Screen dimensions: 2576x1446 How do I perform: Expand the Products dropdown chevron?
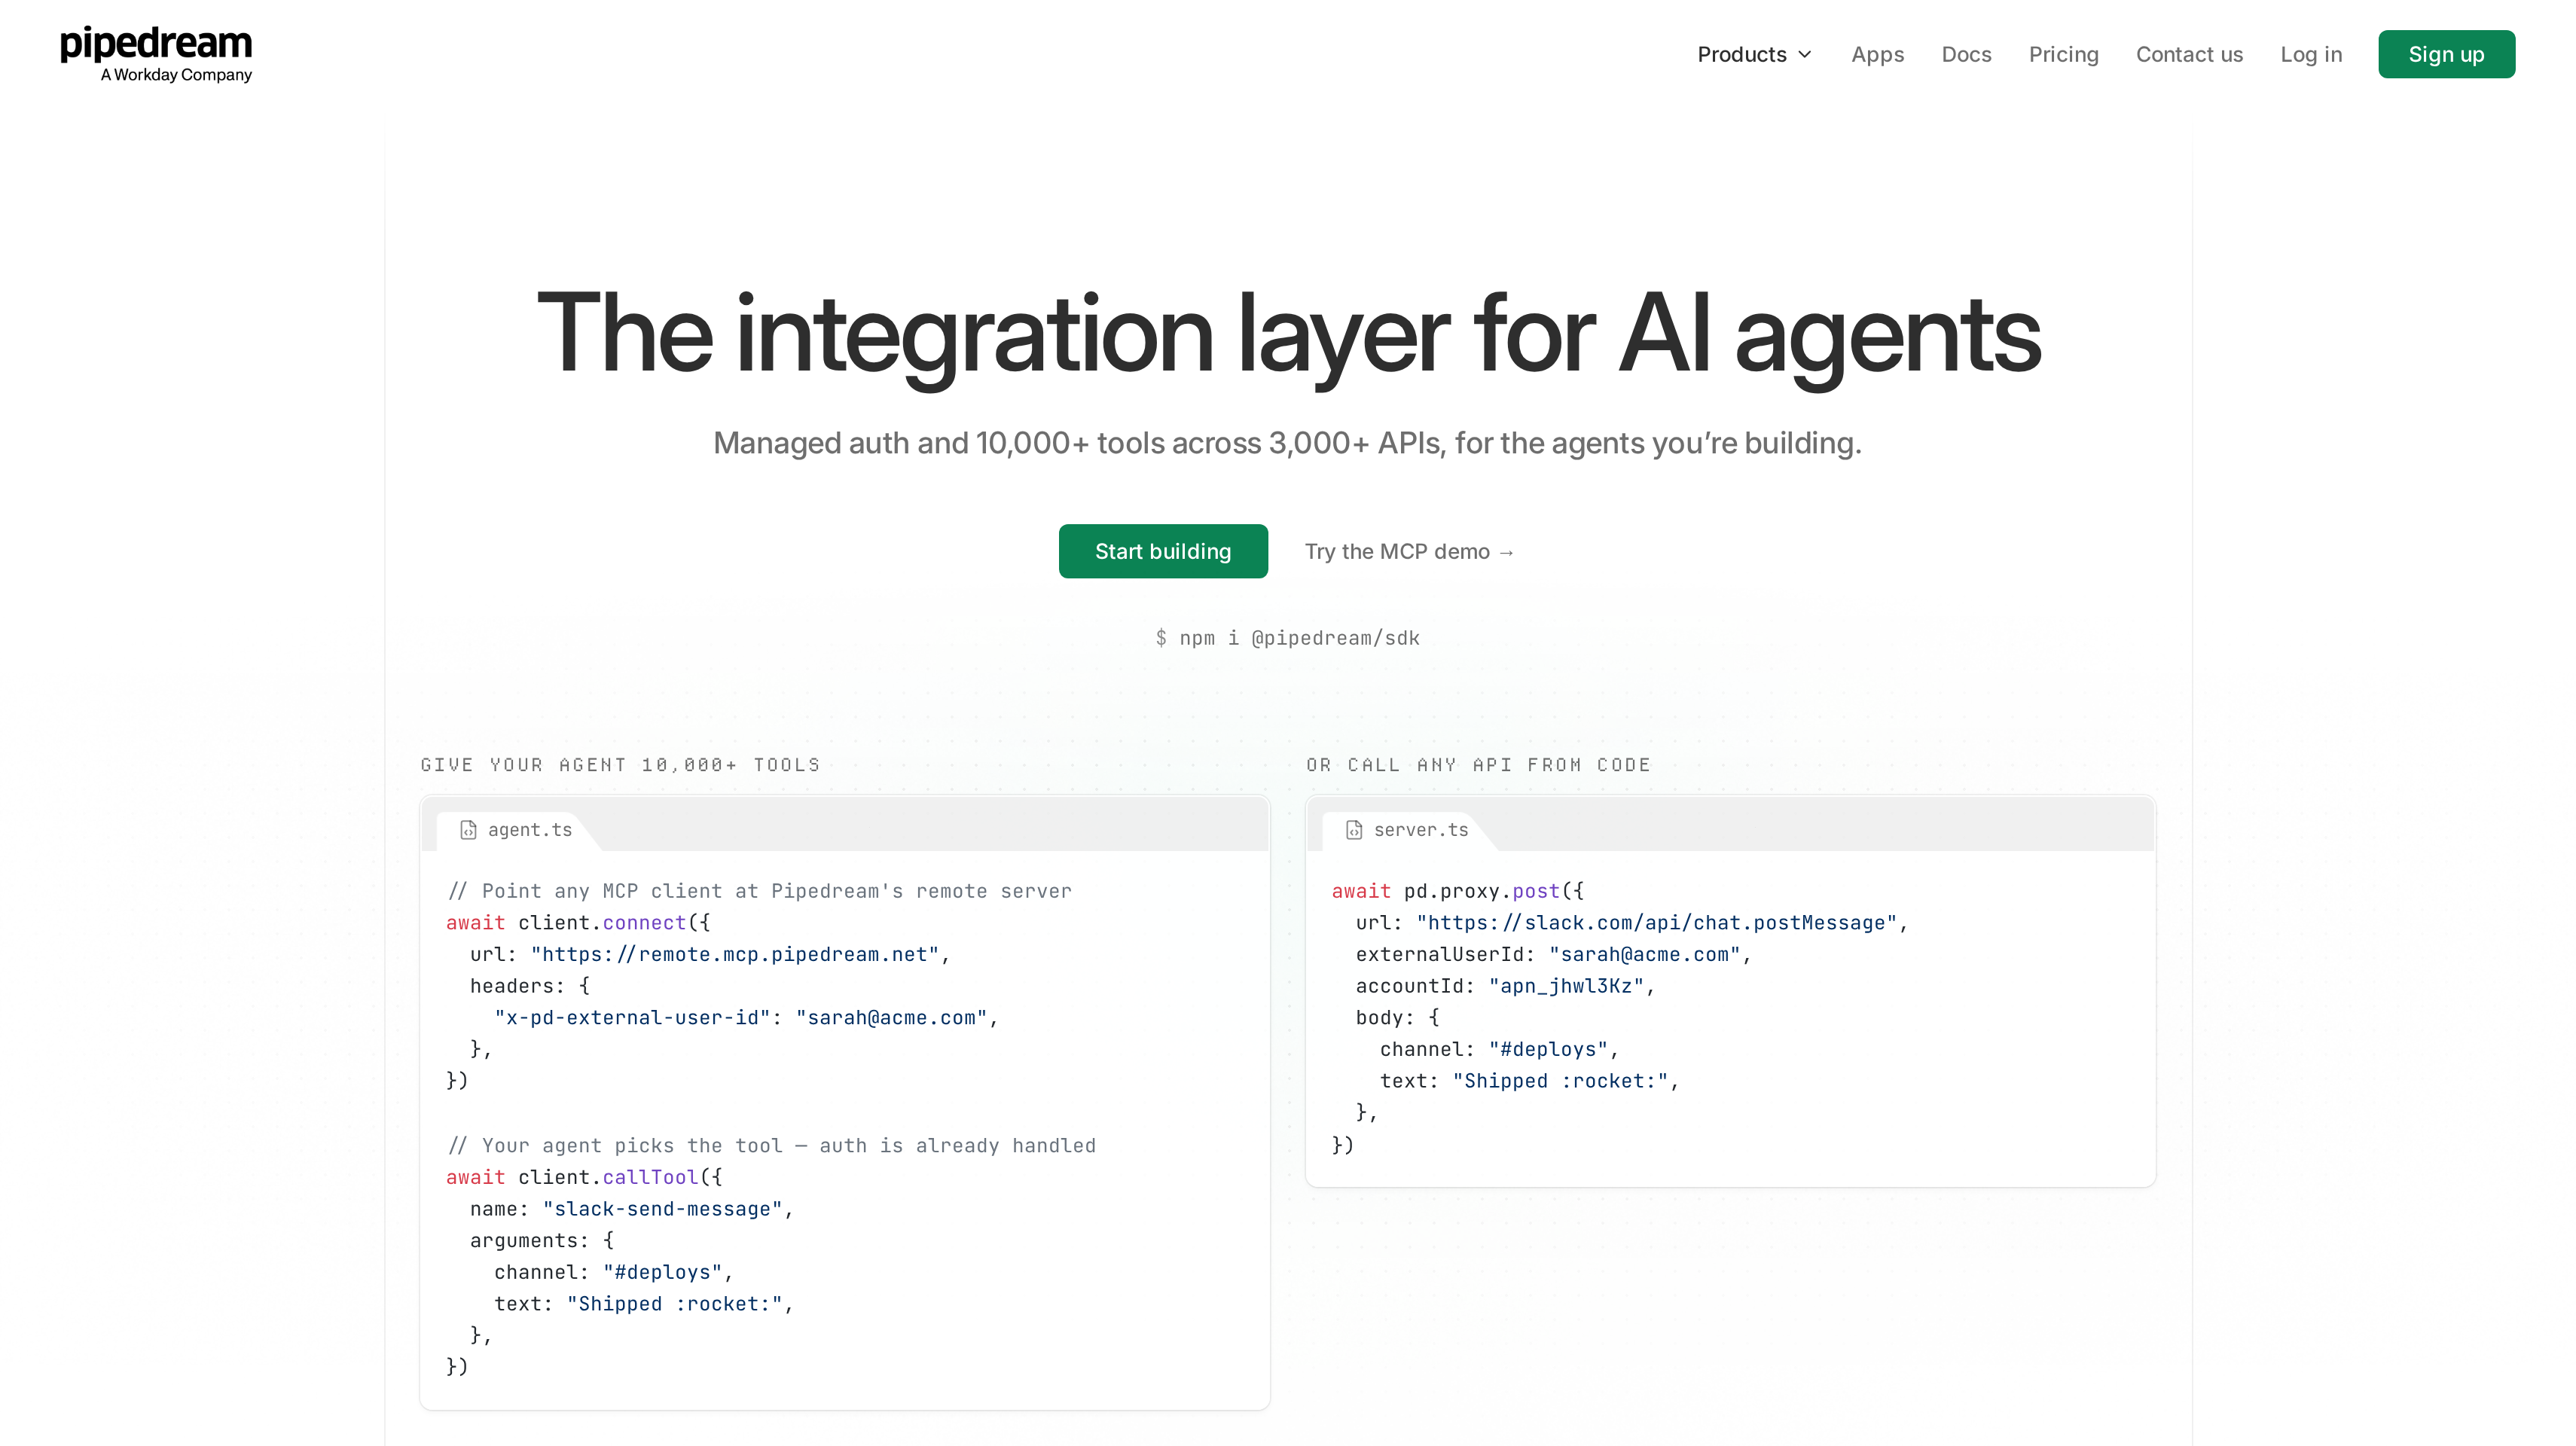tap(1805, 55)
